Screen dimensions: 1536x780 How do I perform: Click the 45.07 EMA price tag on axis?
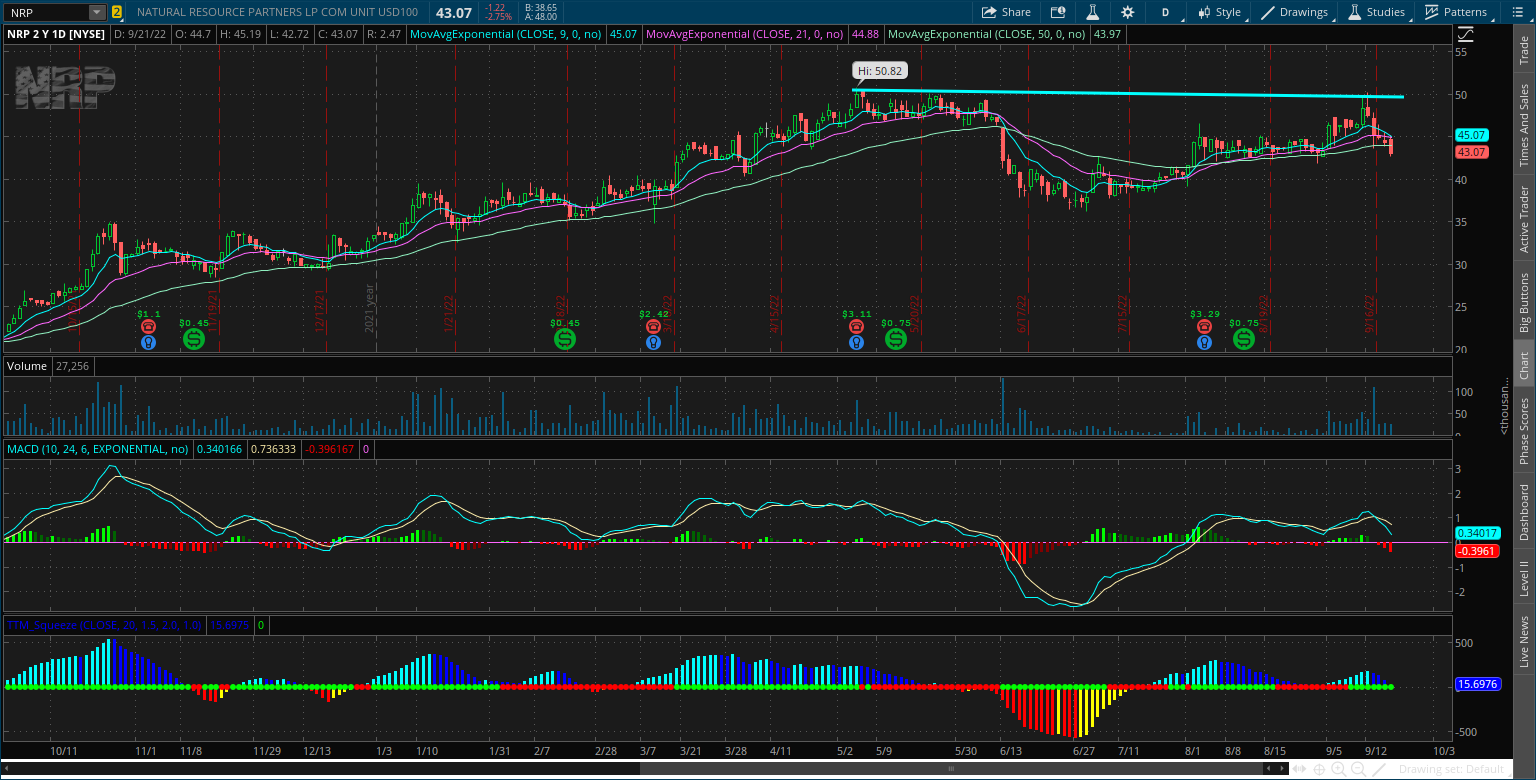[x=1472, y=135]
